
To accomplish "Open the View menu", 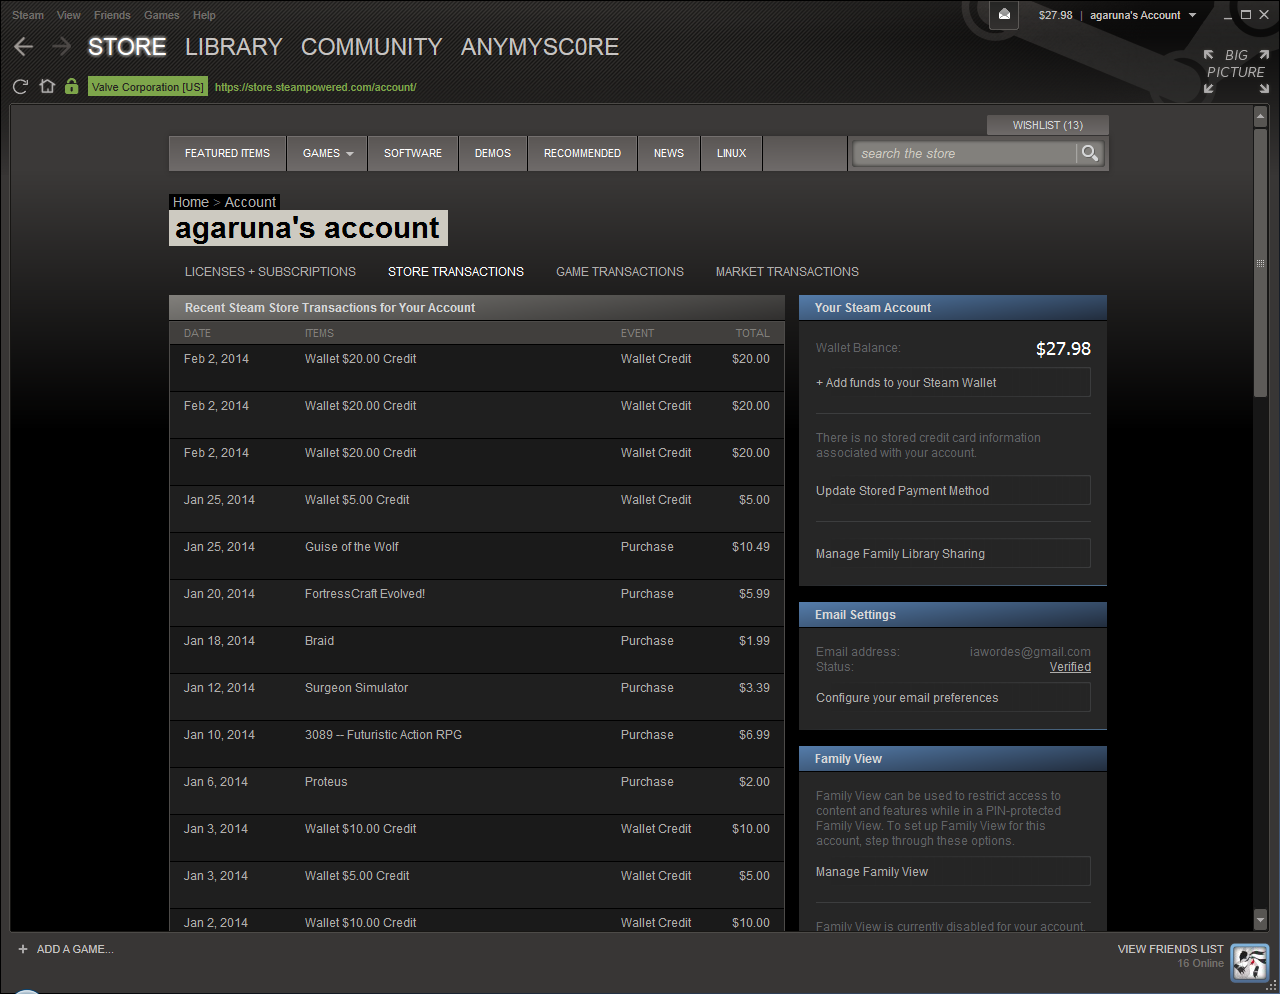I will click(x=69, y=15).
